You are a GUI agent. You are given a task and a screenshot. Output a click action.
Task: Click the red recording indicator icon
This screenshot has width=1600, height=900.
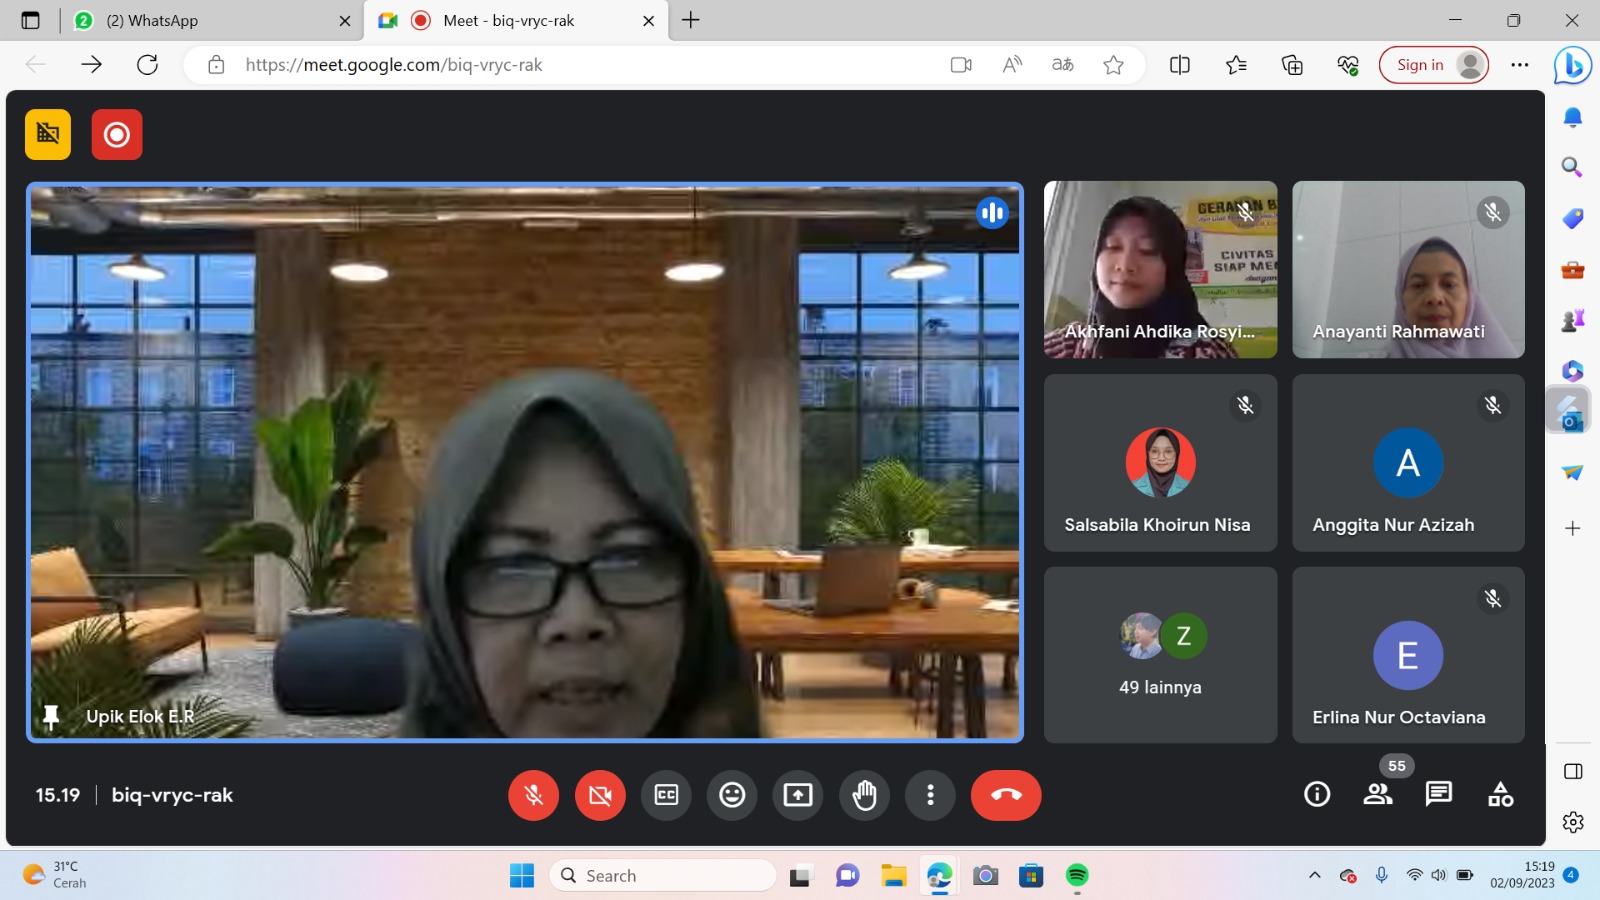tap(117, 135)
